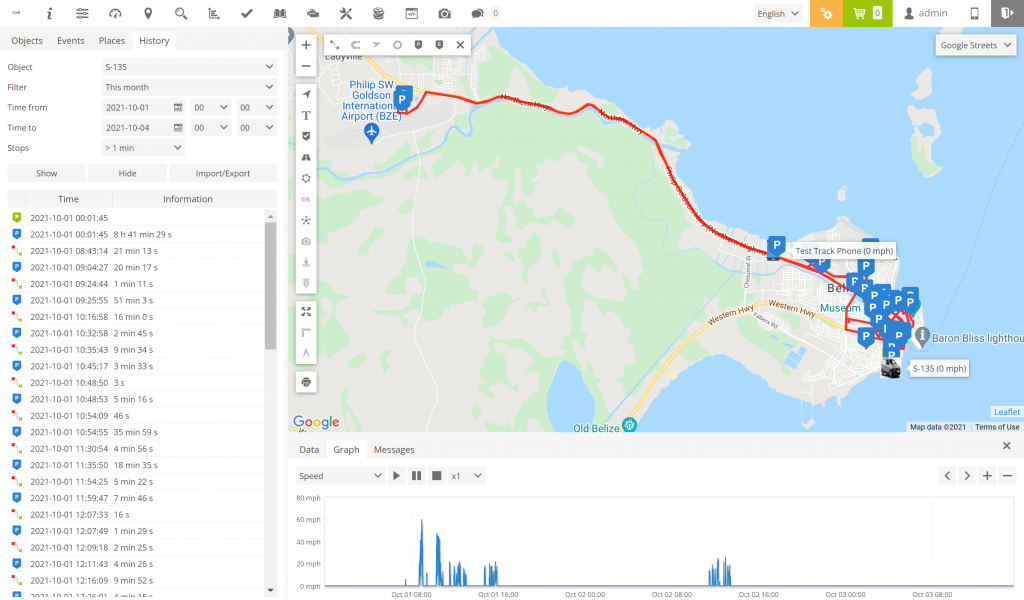Open the object control code-window icon
The height and width of the screenshot is (600, 1024).
pyautogui.click(x=411, y=13)
